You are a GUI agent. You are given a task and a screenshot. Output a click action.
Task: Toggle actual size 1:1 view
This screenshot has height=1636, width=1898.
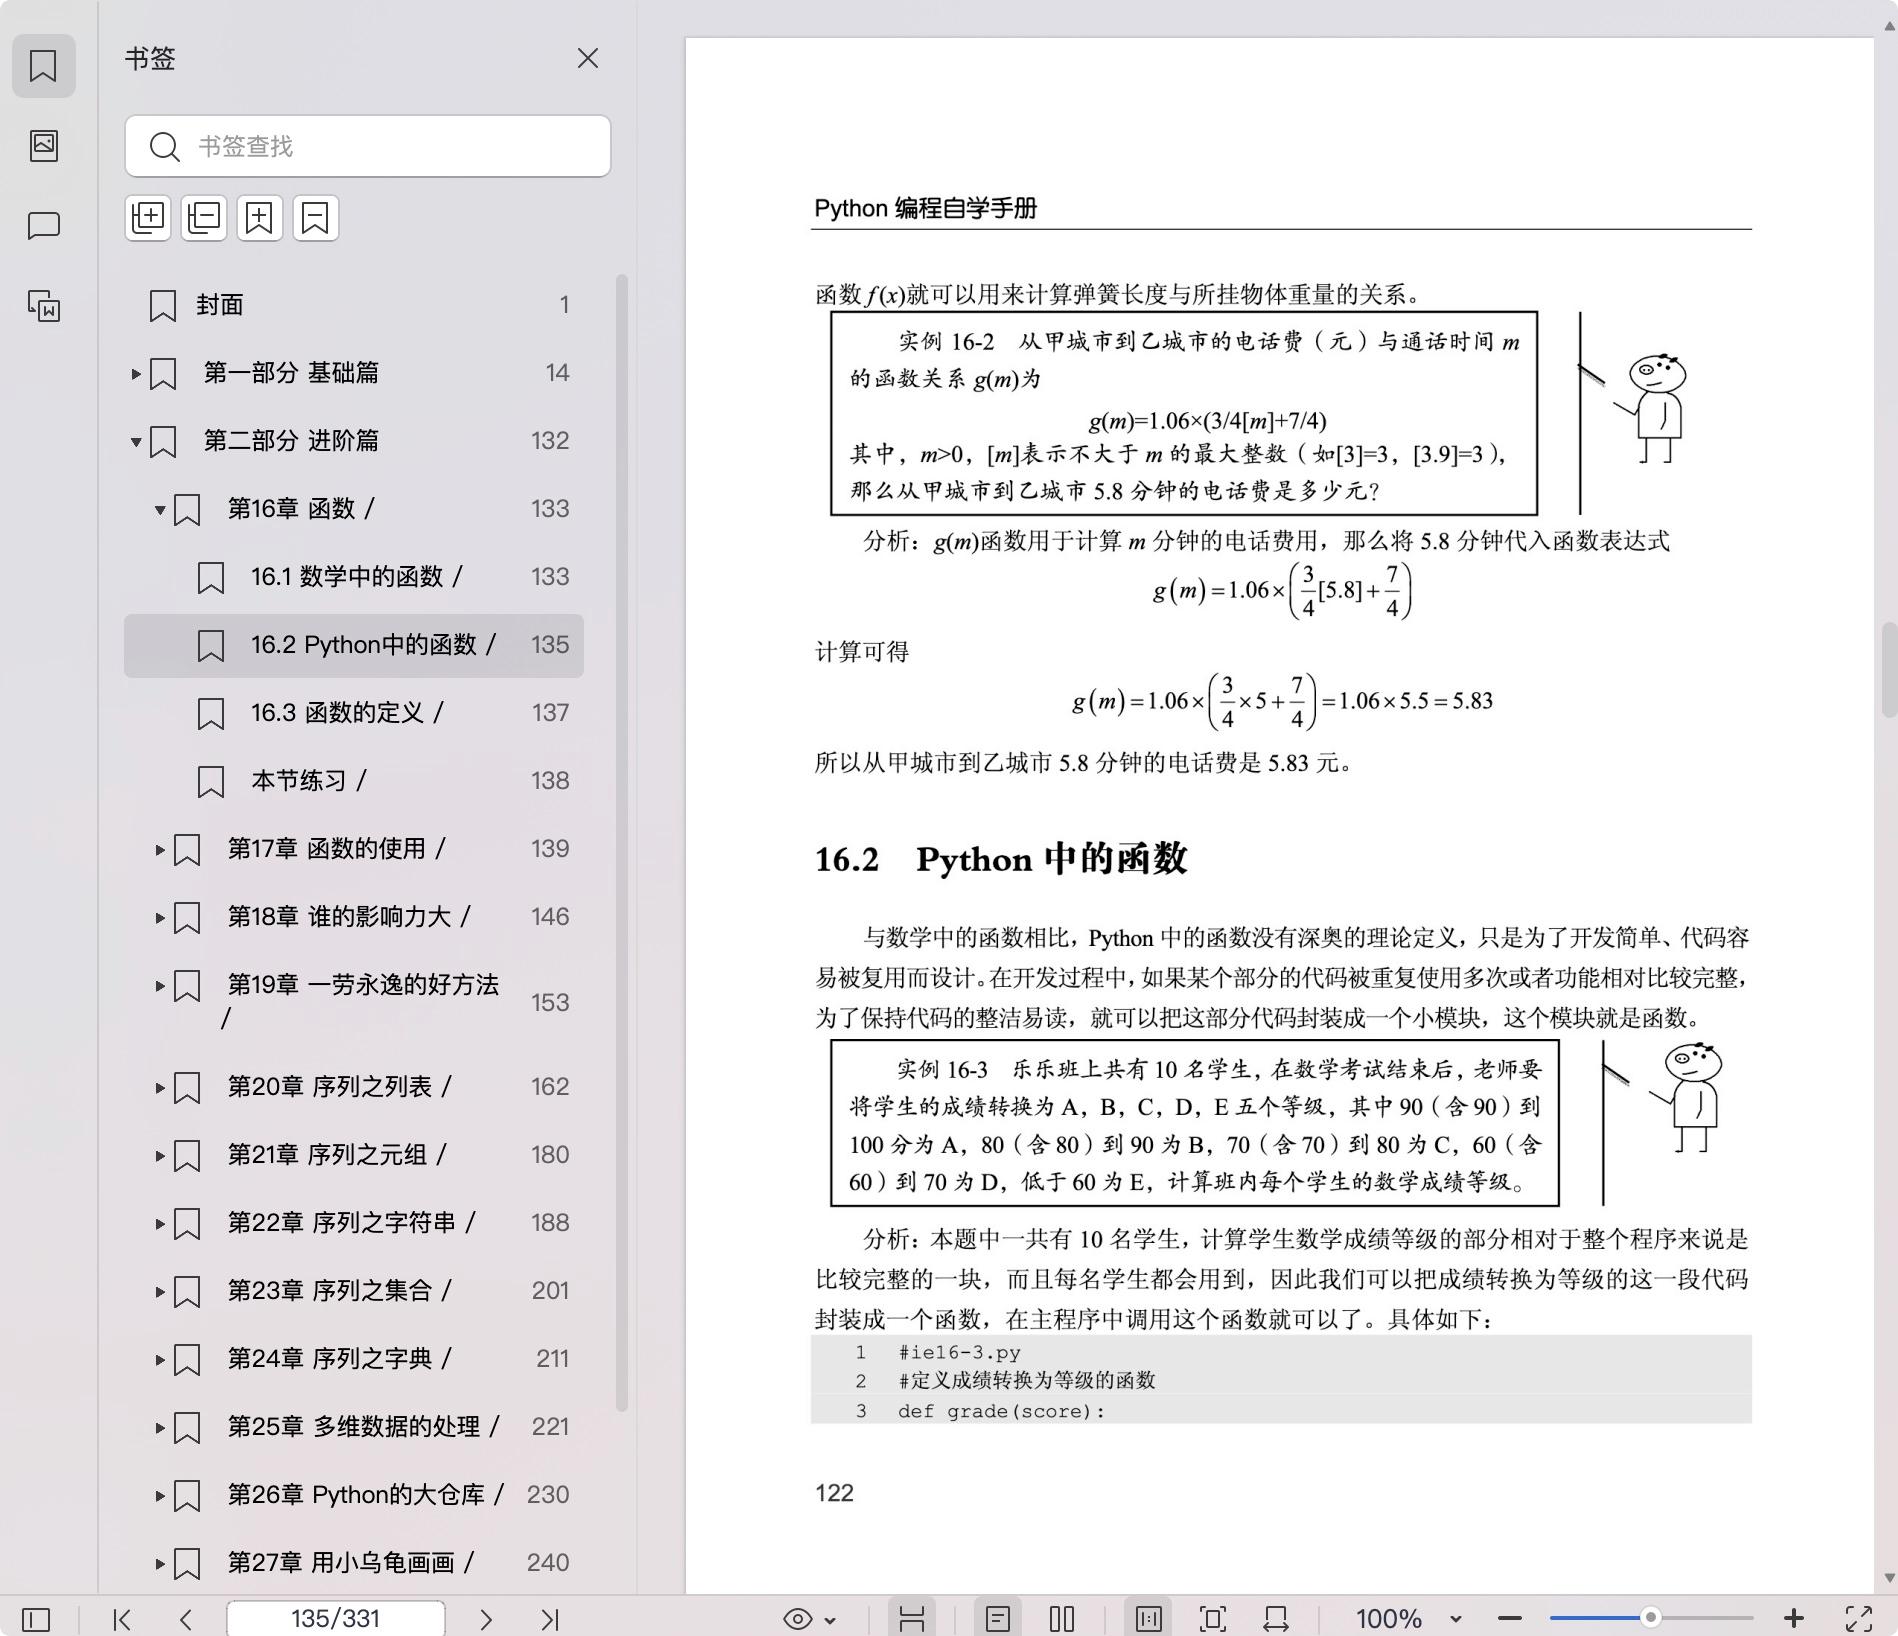[x=1148, y=1619]
